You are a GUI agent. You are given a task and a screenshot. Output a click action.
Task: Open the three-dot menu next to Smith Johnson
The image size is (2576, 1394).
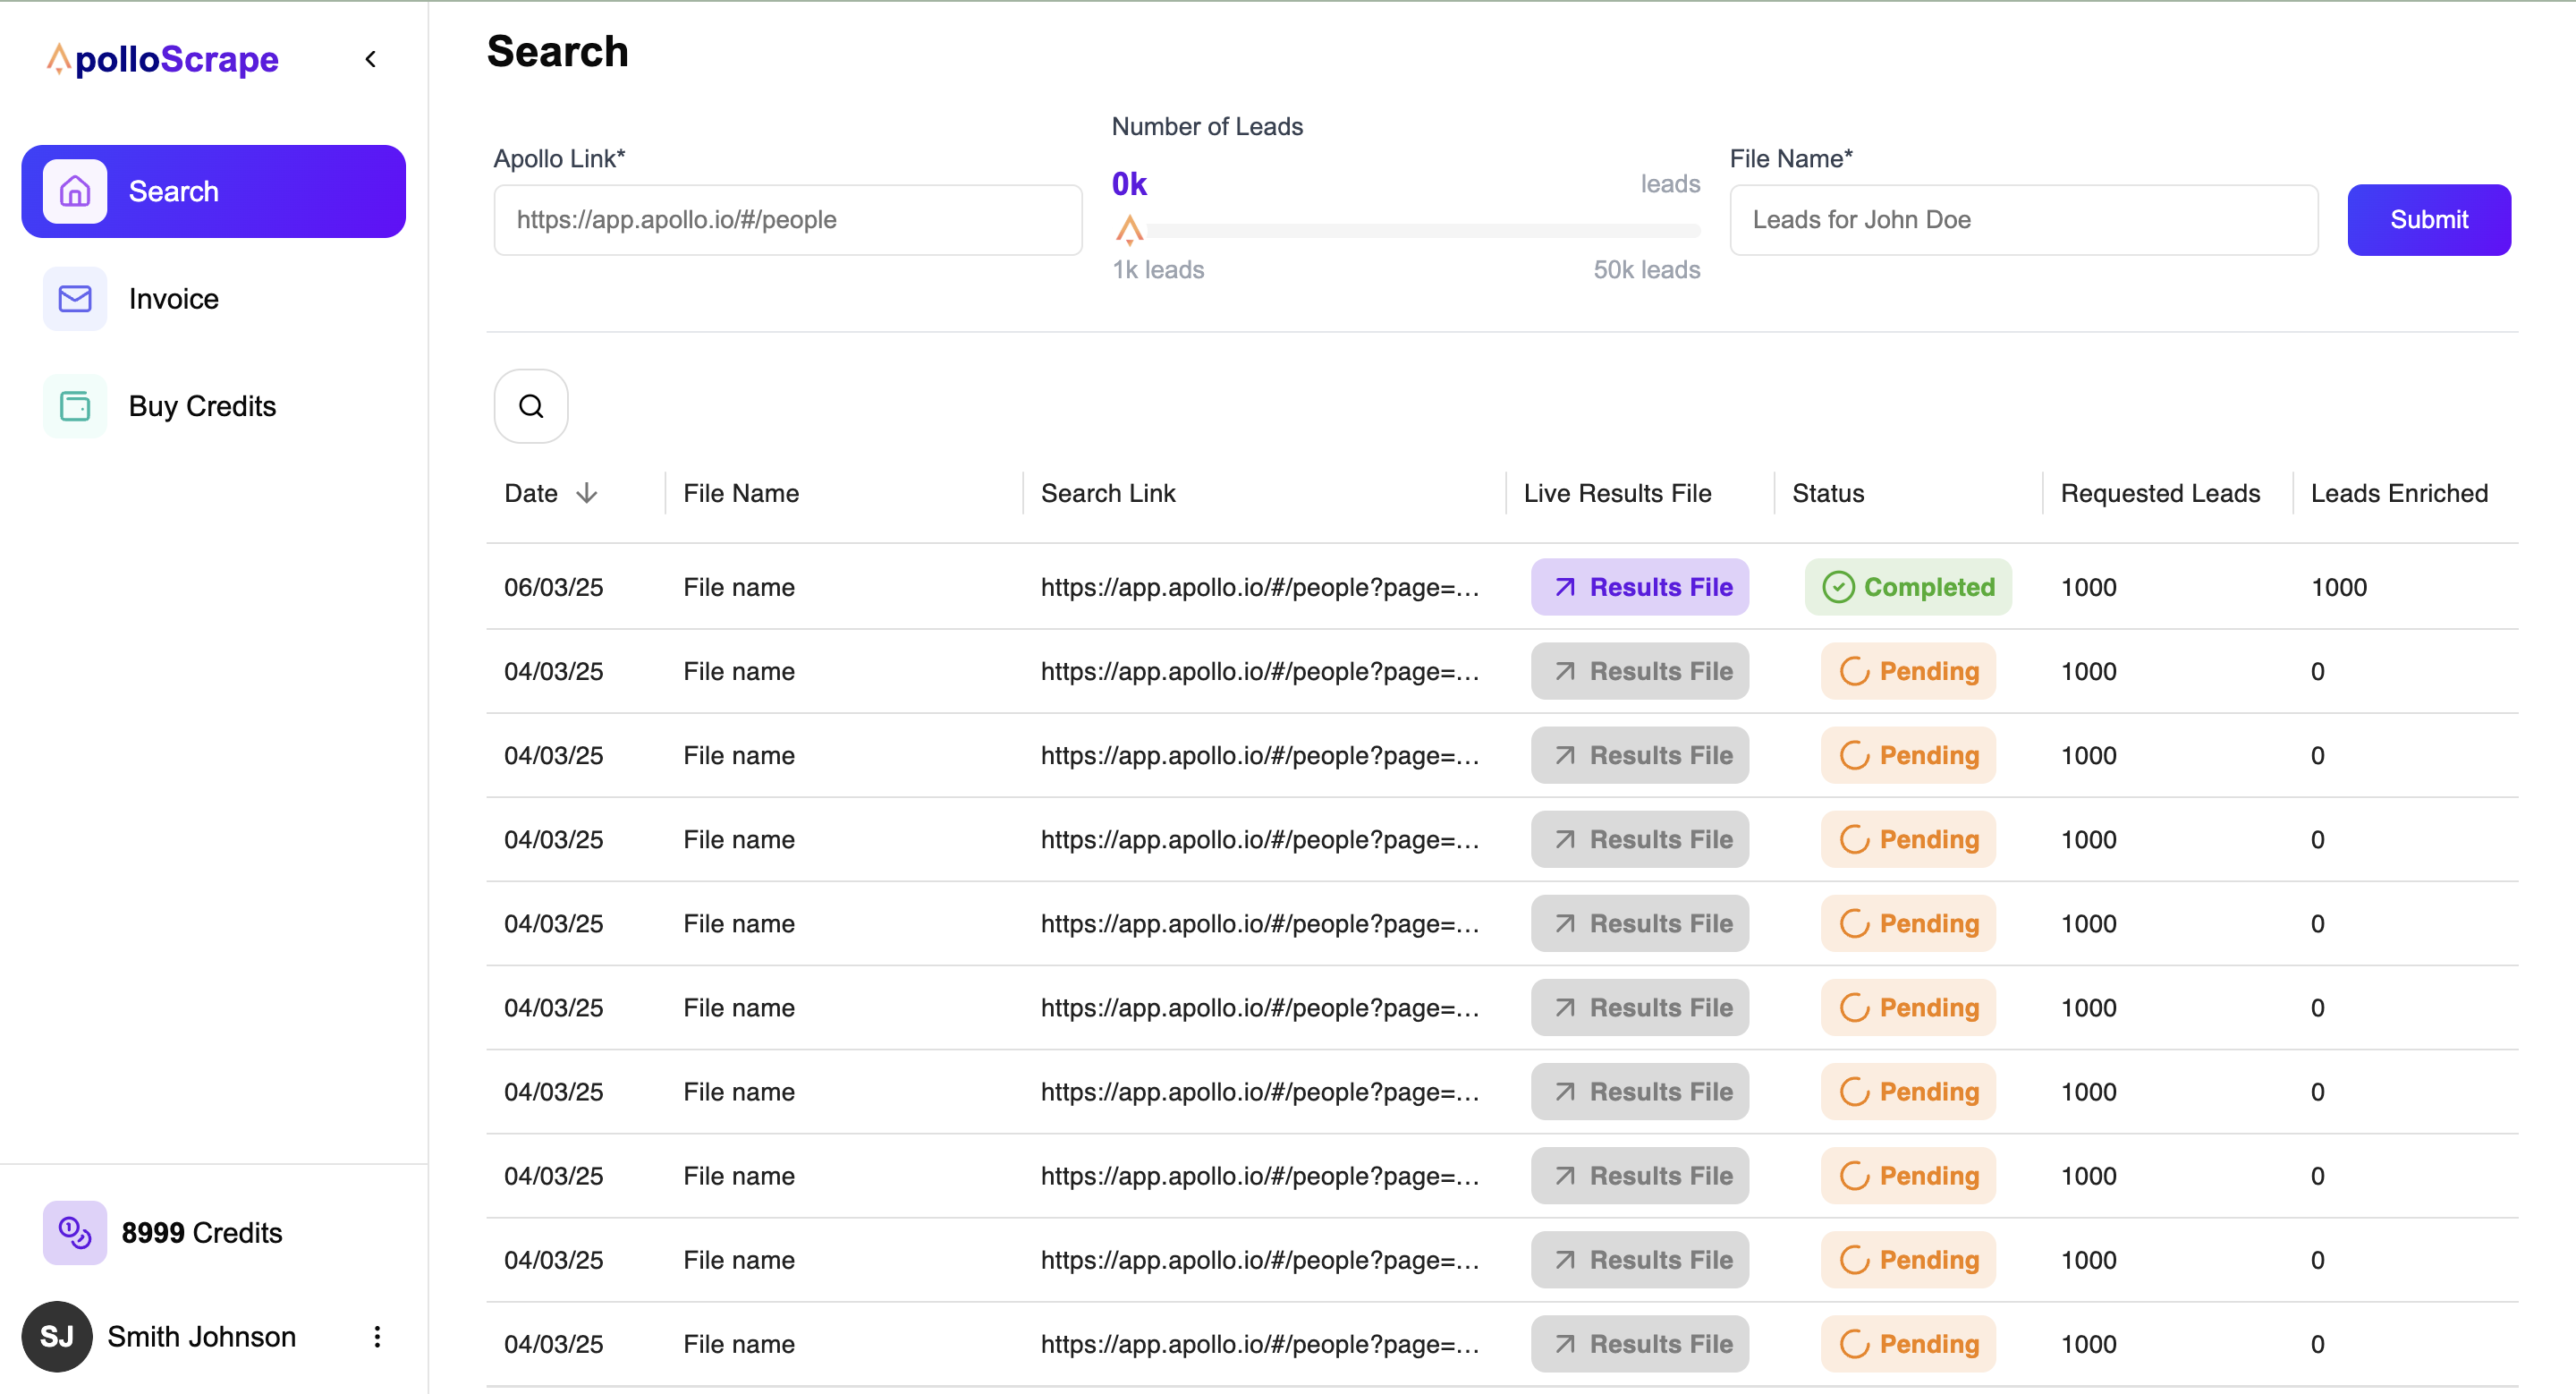click(x=377, y=1336)
